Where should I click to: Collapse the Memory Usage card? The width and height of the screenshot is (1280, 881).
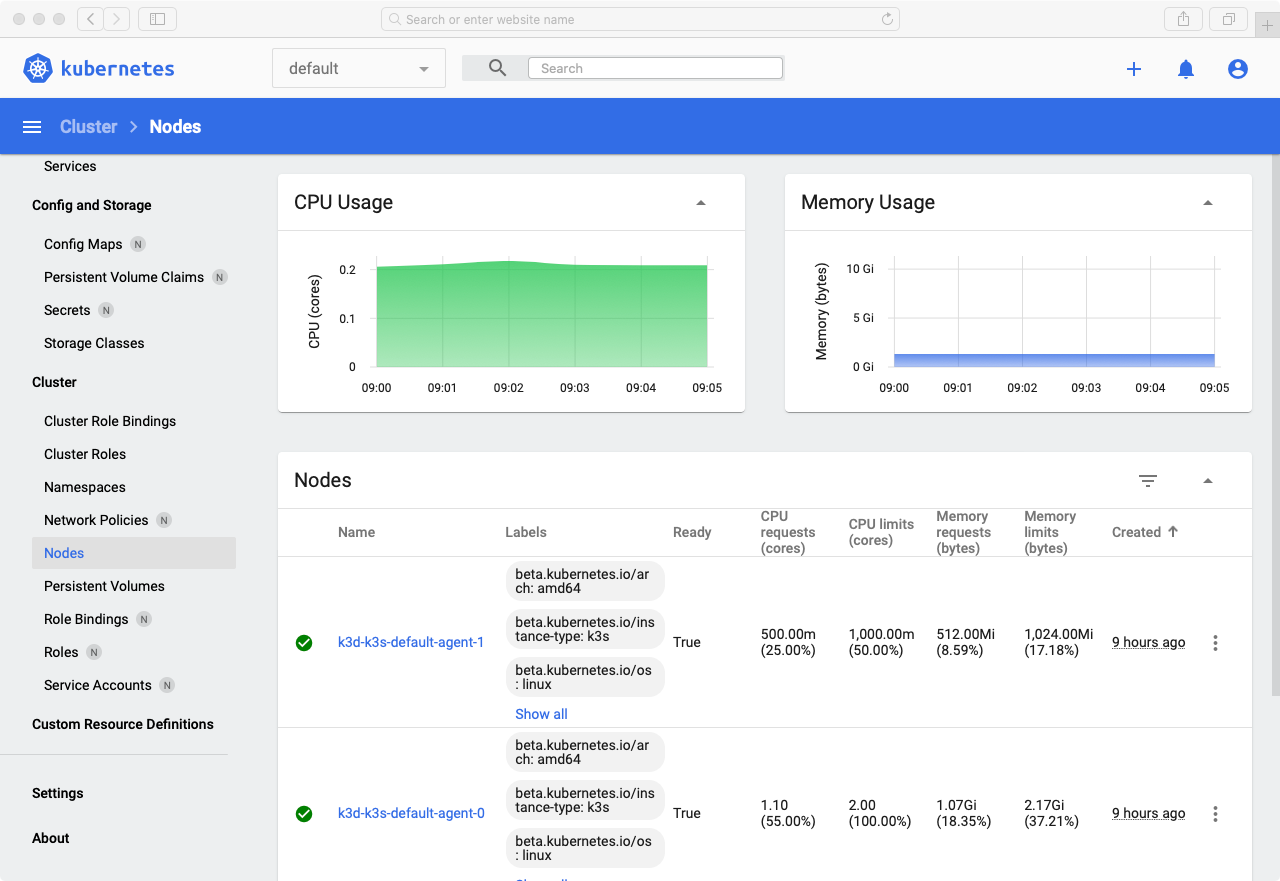pyautogui.click(x=1208, y=203)
